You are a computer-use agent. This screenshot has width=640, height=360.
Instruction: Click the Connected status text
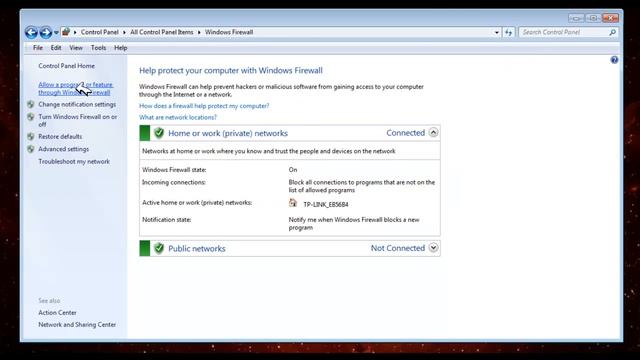point(405,133)
